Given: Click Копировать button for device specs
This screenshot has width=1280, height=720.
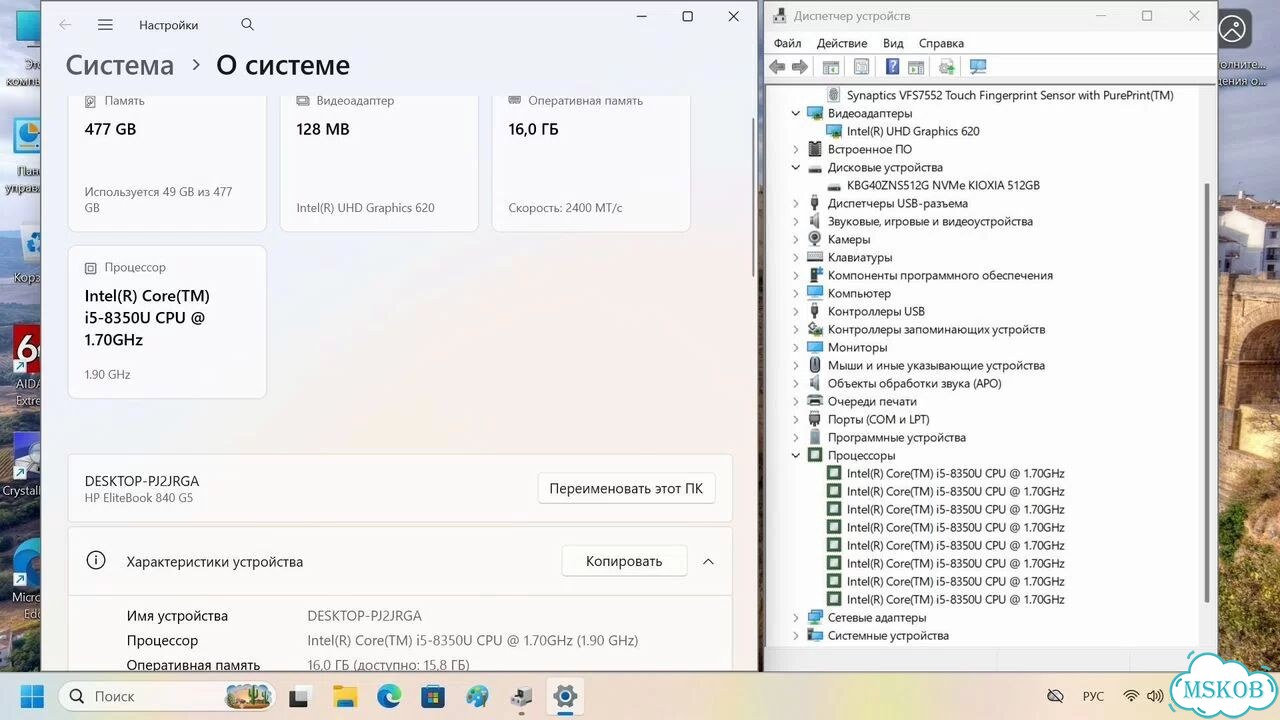Looking at the screenshot, I should [624, 561].
